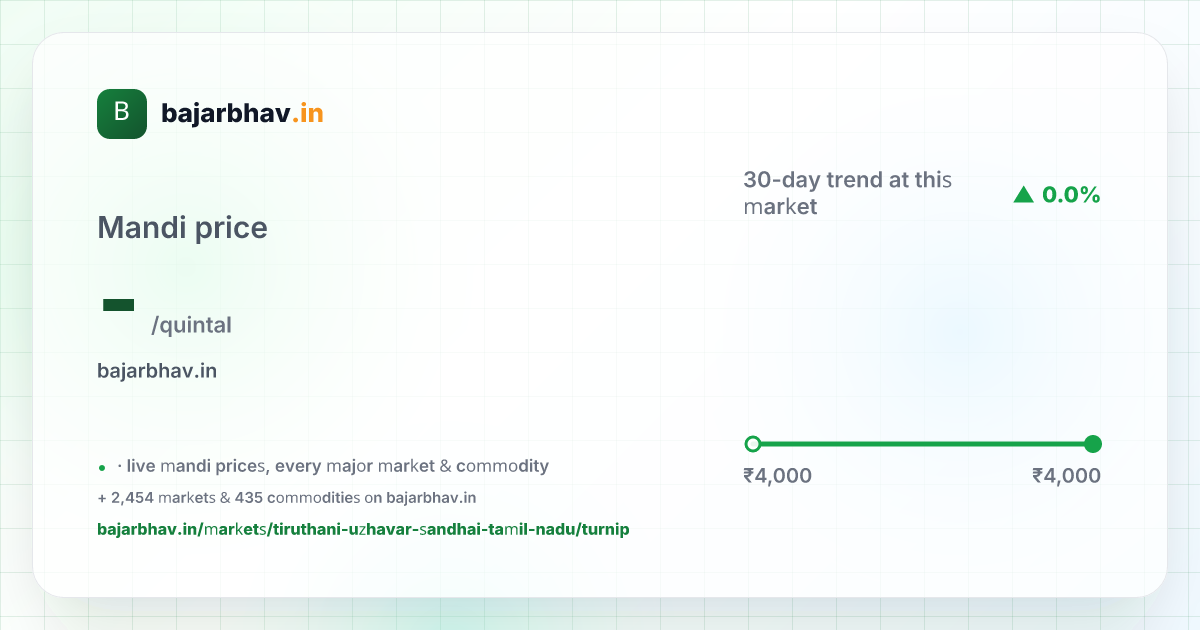
Task: Click the '0.0%' trend value
Action: click(x=1071, y=195)
